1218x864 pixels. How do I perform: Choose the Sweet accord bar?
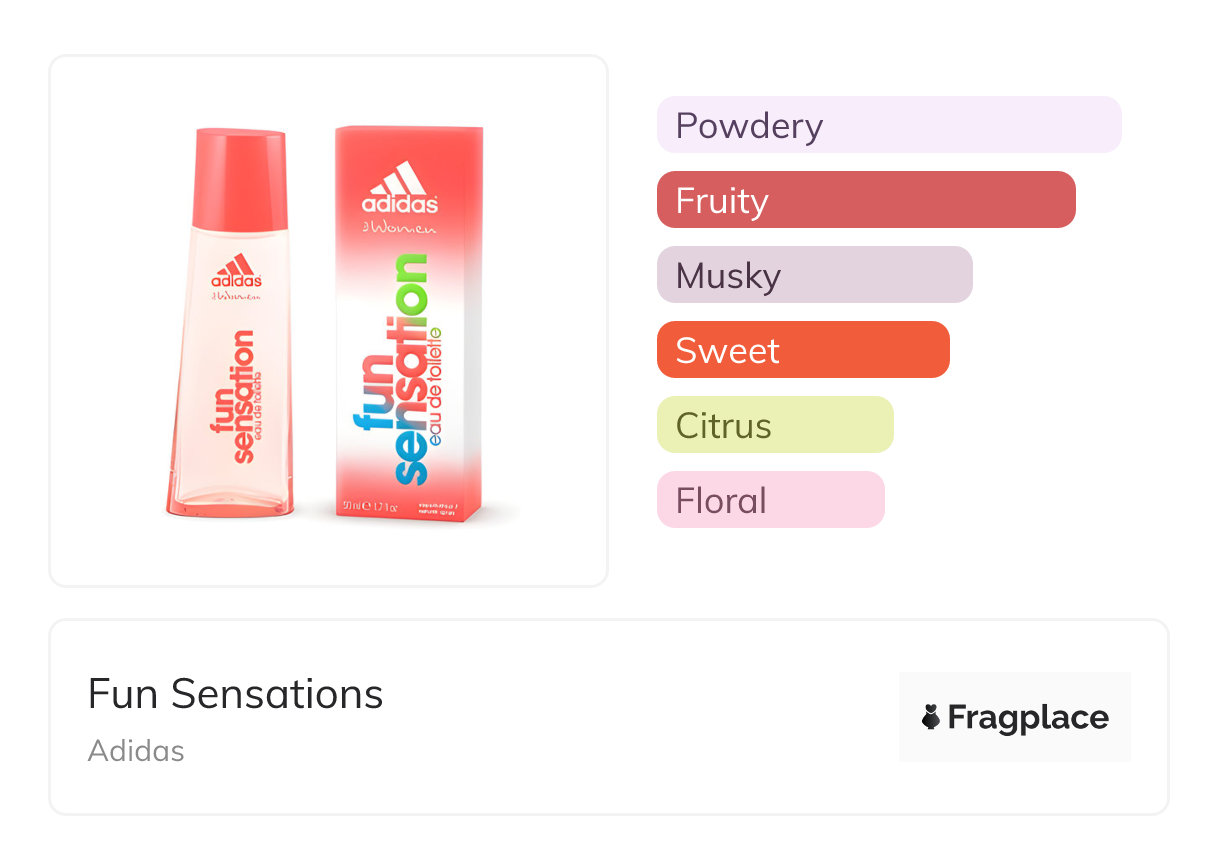coord(802,350)
